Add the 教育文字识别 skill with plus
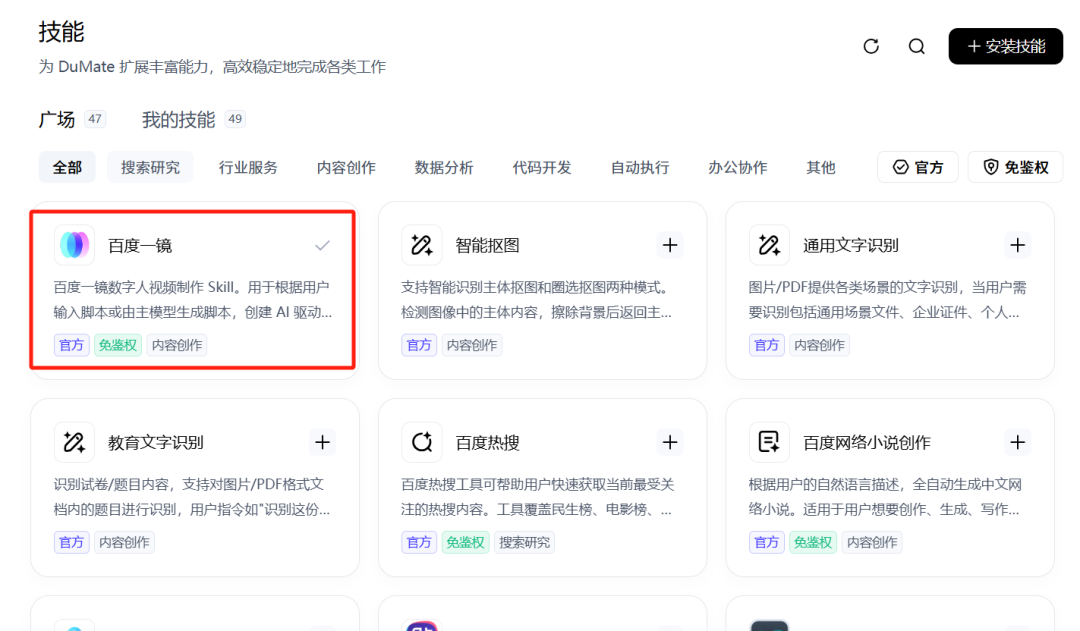 [322, 442]
